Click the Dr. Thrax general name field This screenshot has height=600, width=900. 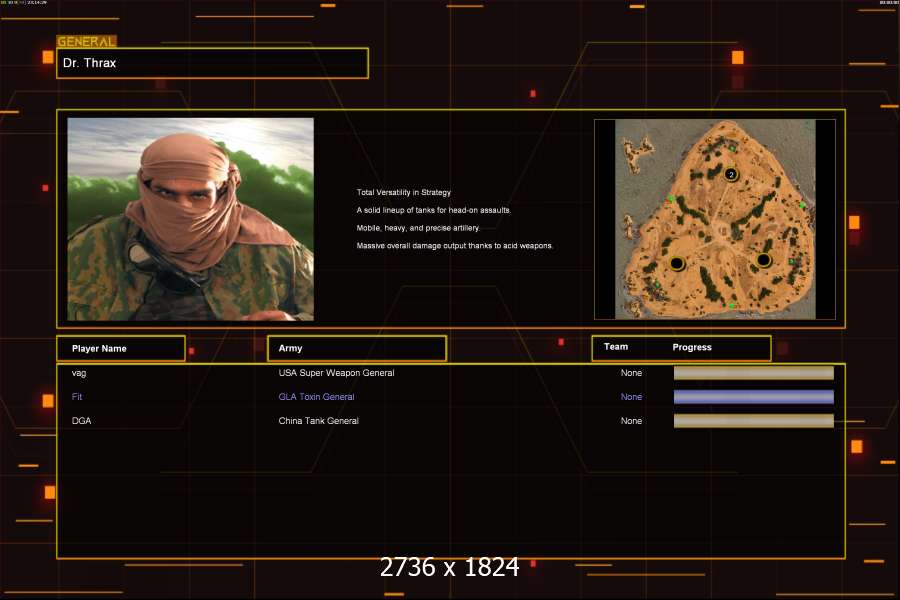point(212,63)
